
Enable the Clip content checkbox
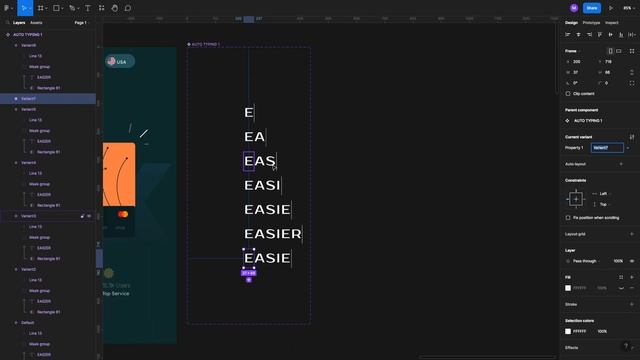(x=568, y=94)
